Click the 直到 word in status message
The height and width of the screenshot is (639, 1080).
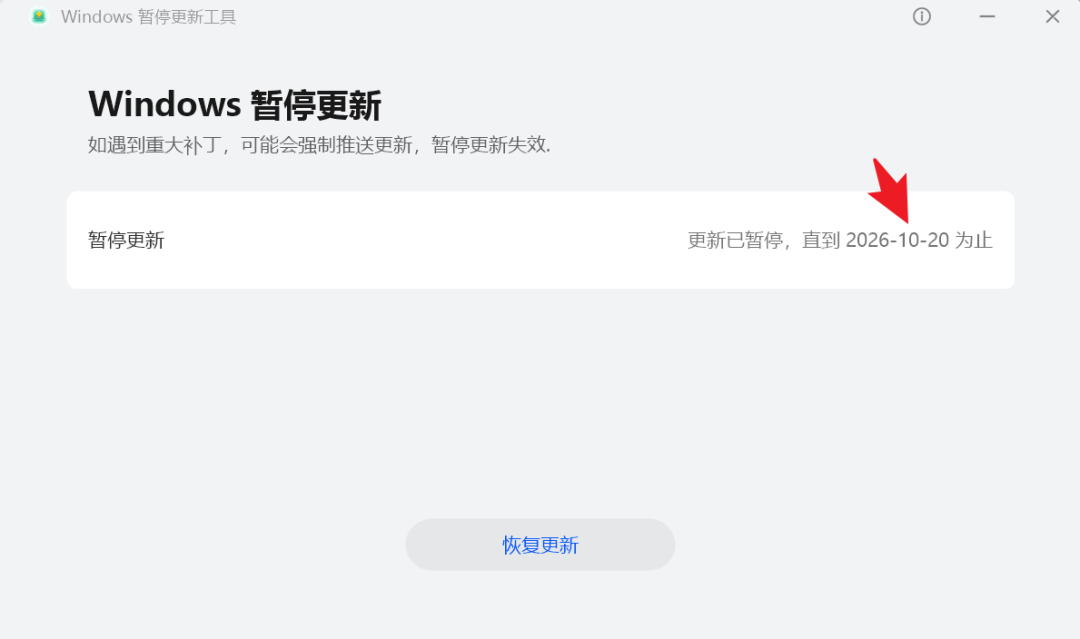(x=821, y=240)
